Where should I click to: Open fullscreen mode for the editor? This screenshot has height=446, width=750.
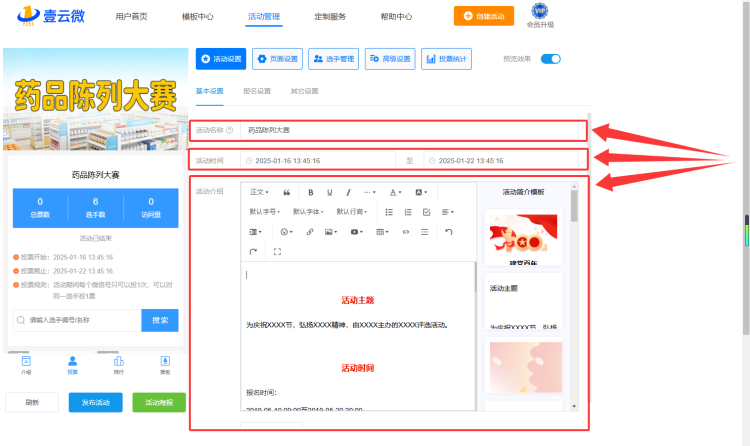point(277,252)
